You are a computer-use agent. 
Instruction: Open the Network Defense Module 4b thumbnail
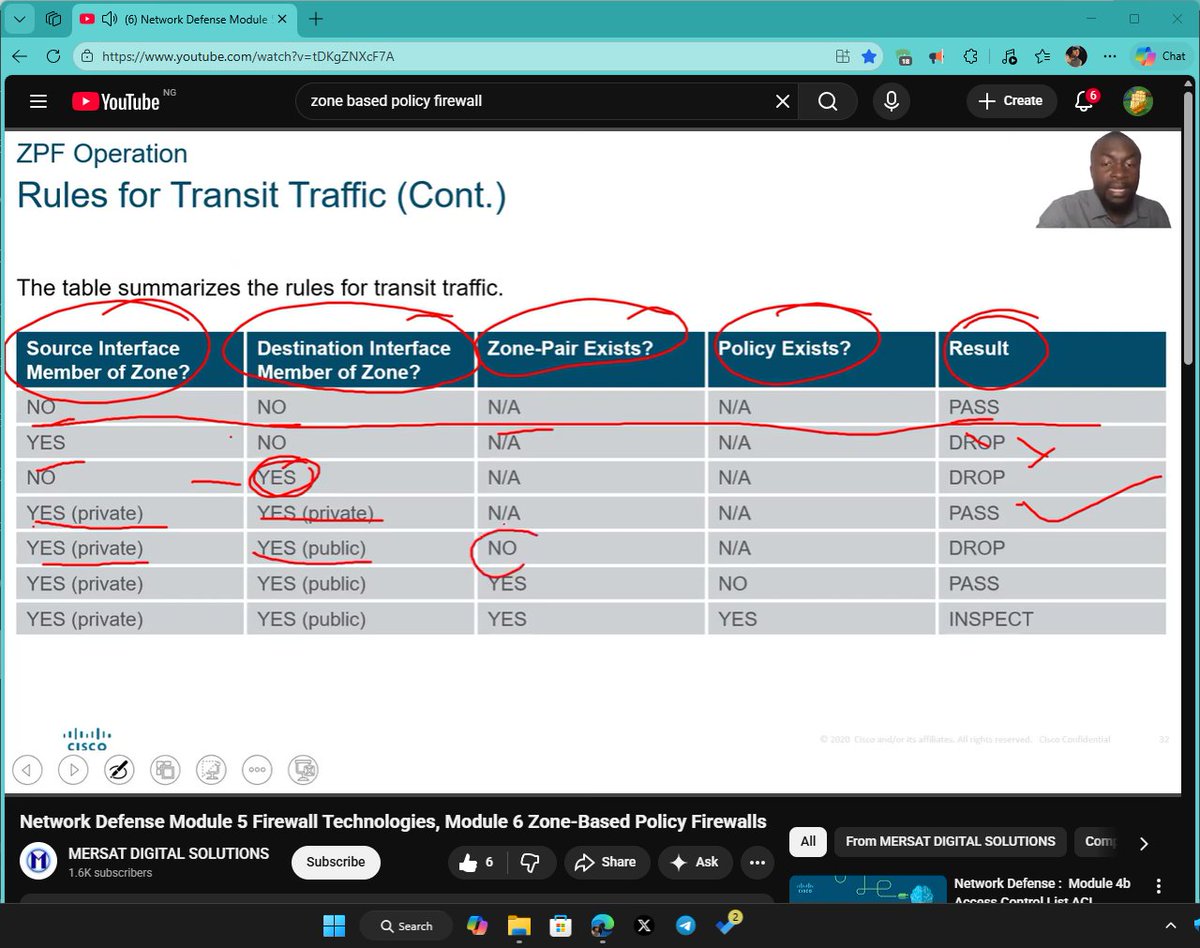click(868, 888)
